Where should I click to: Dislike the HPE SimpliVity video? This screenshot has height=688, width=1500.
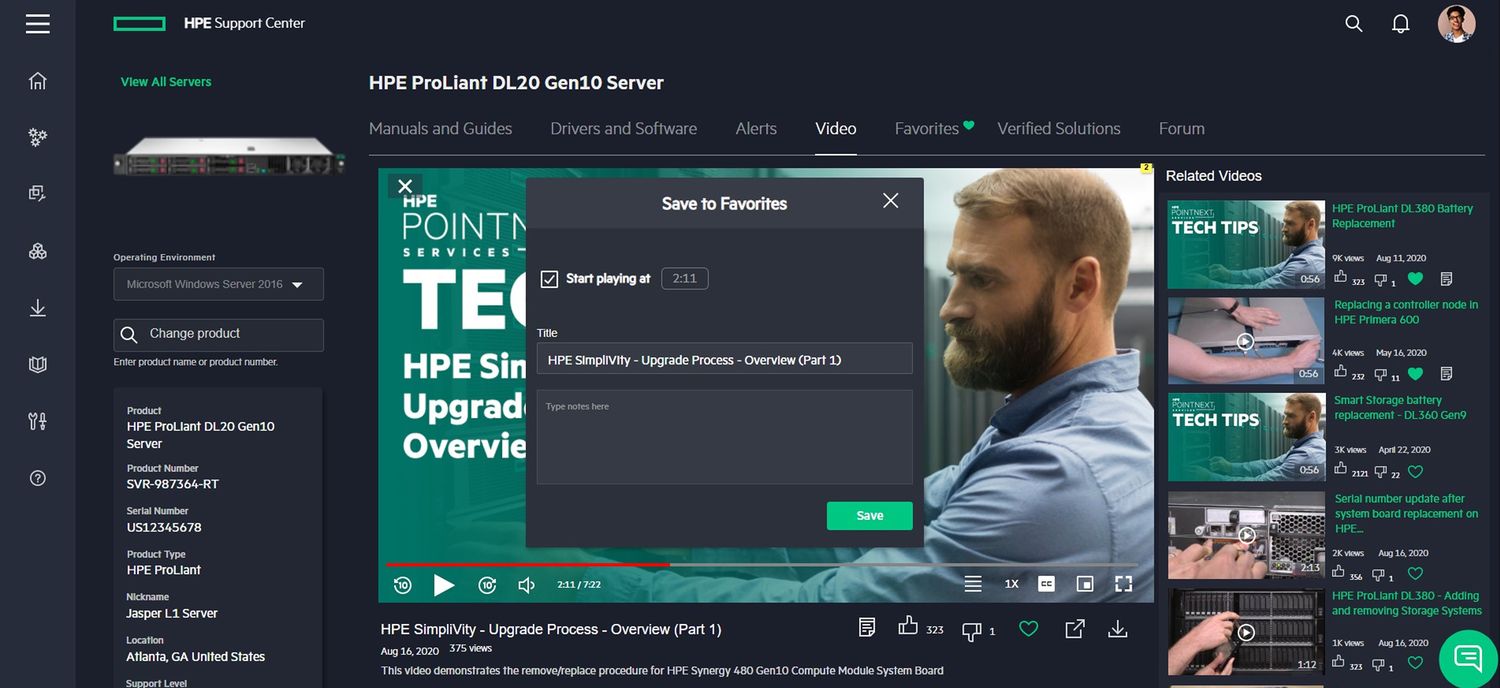coord(971,631)
